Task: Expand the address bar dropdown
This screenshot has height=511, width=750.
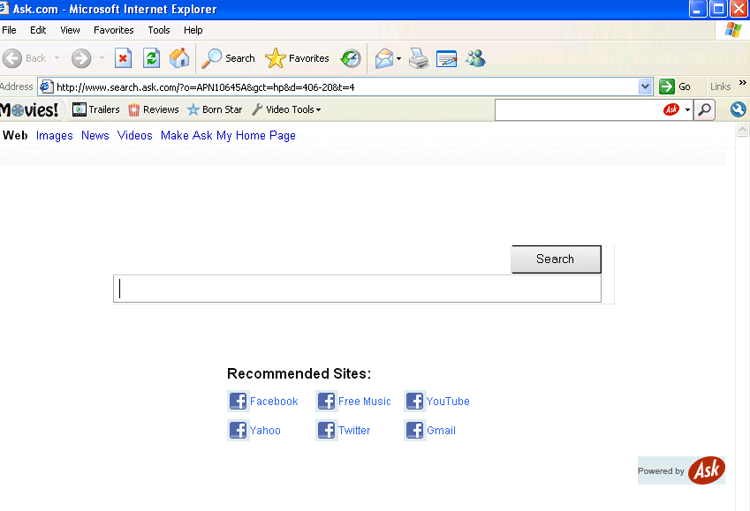Action: point(645,87)
